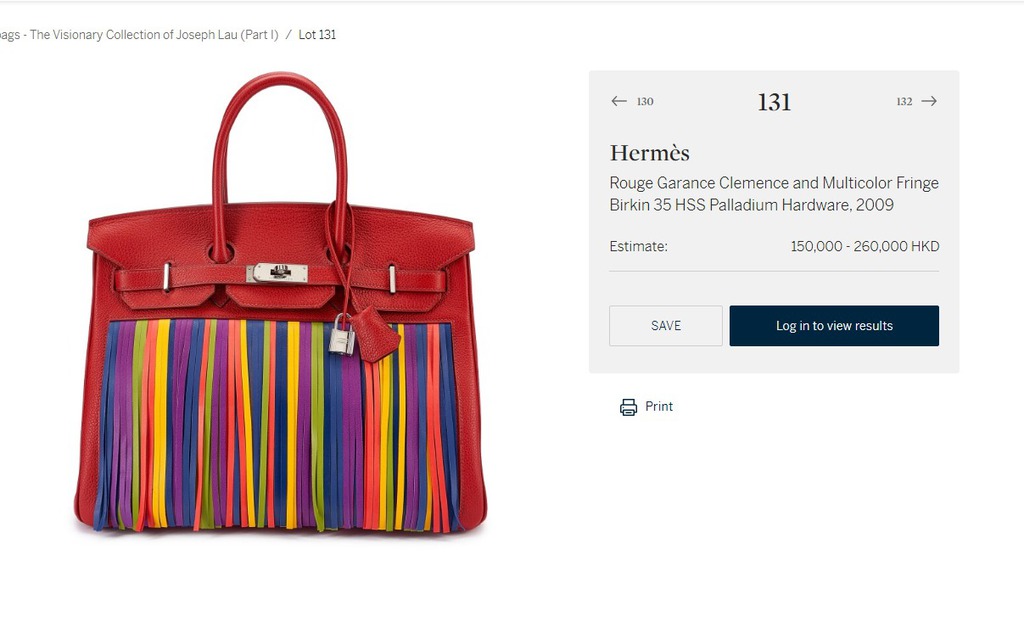
Task: Click the multicolor fringe on bag photo
Action: (x=278, y=424)
